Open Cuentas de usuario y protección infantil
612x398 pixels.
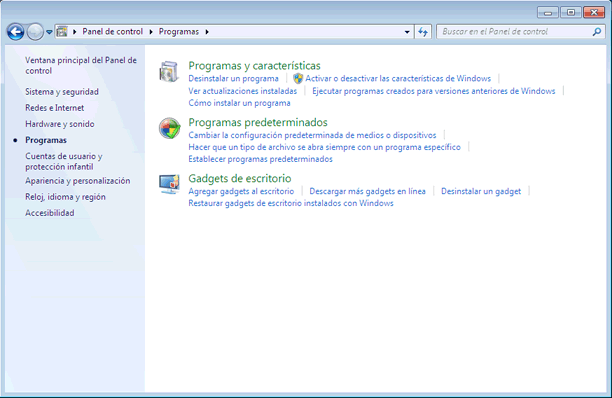click(64, 161)
